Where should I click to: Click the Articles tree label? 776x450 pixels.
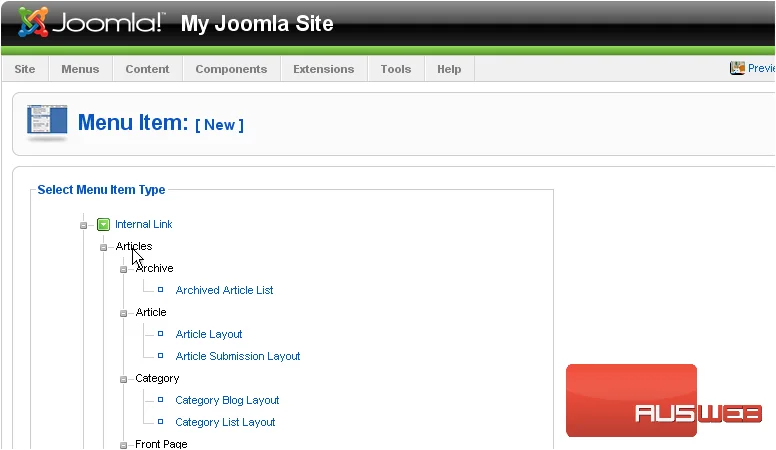coord(134,246)
